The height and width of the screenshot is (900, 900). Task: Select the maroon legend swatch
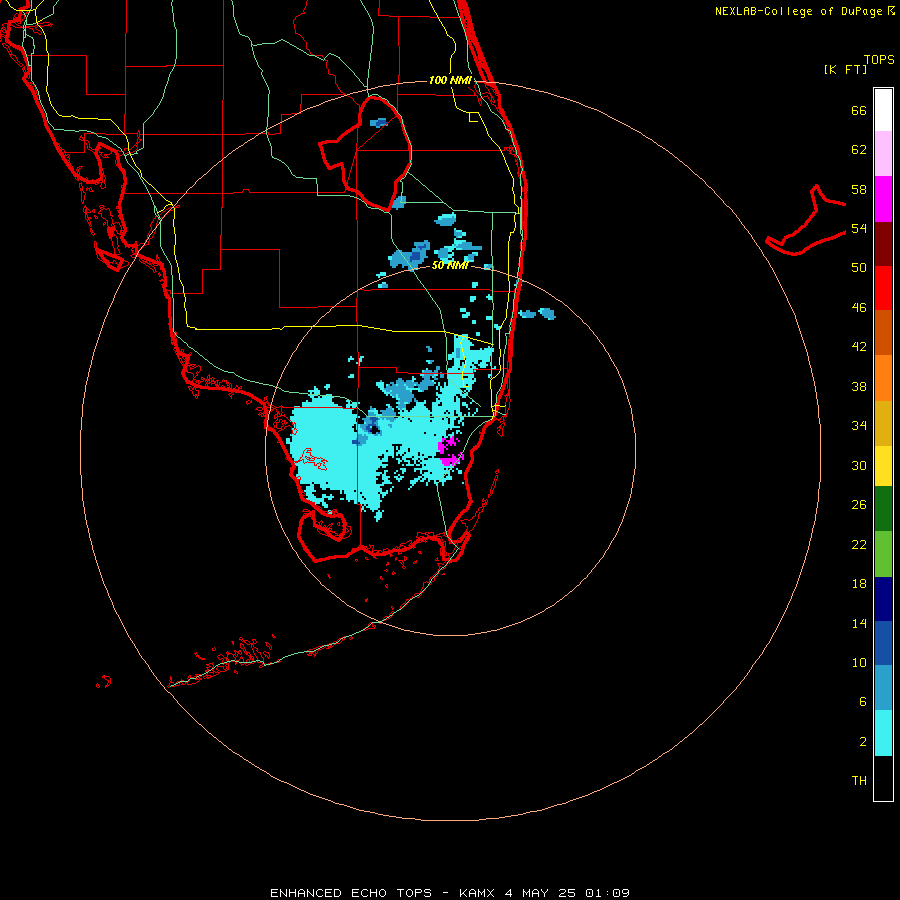click(883, 243)
